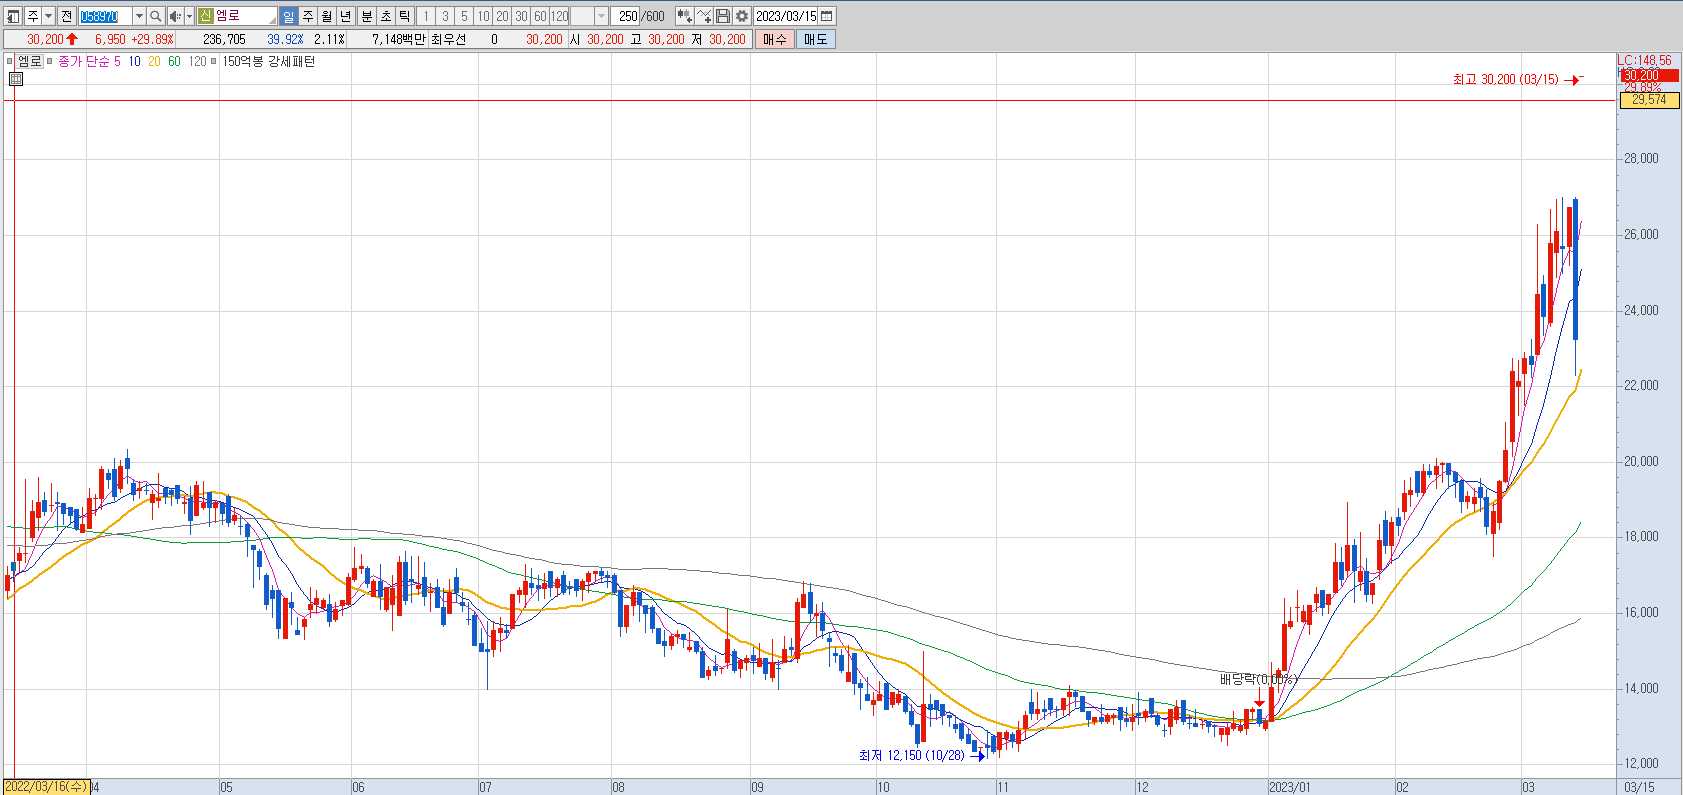
Task: Click the 엠로 legend label
Action: point(29,61)
